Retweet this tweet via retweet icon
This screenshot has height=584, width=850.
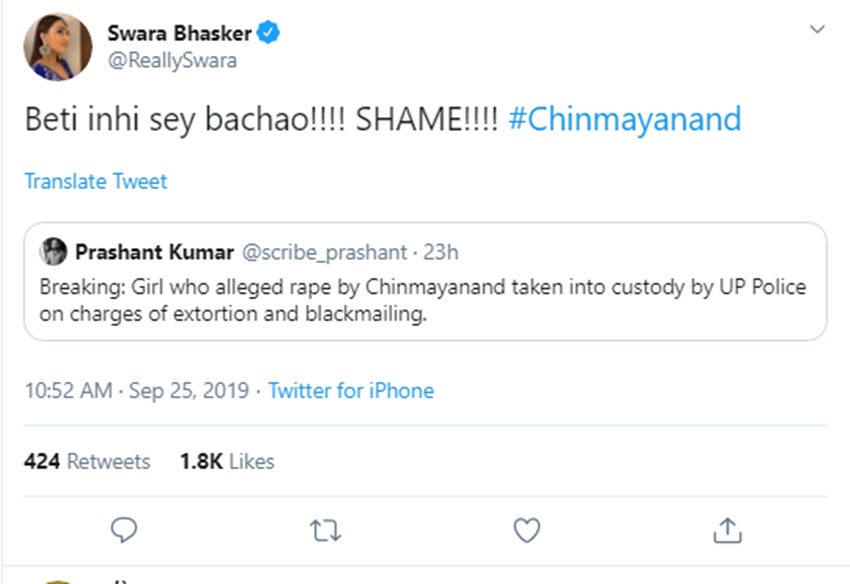(x=325, y=530)
